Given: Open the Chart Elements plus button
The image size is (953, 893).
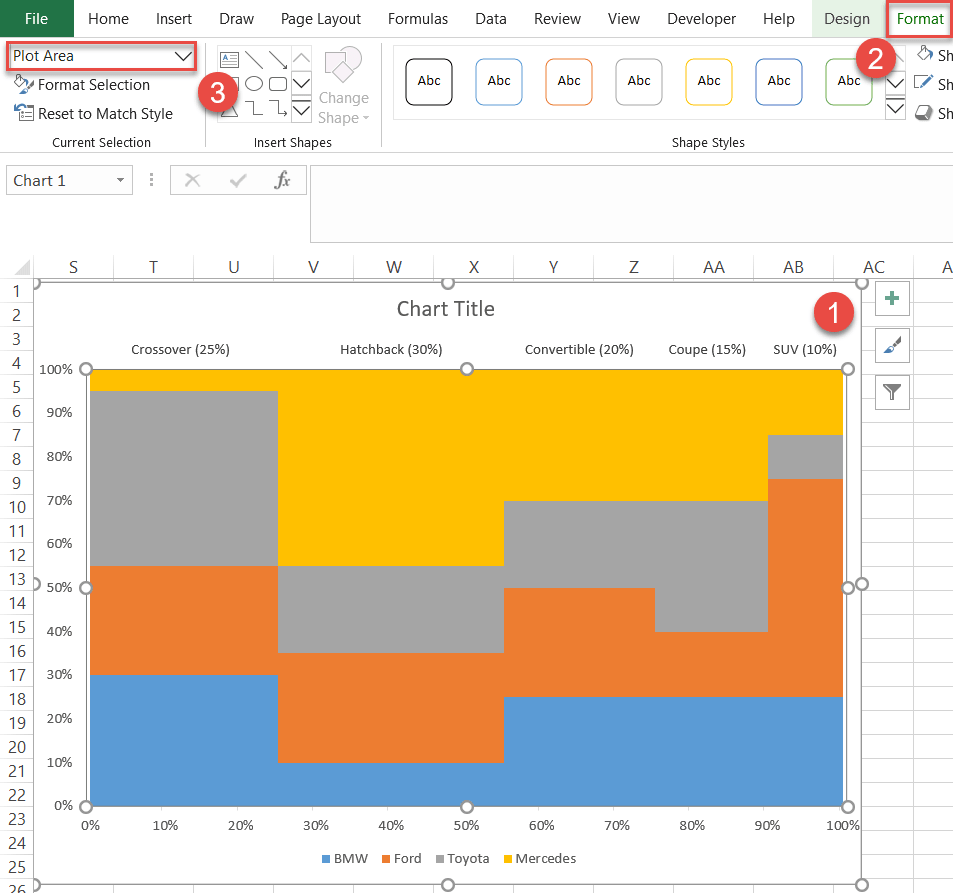Looking at the screenshot, I should coord(892,298).
